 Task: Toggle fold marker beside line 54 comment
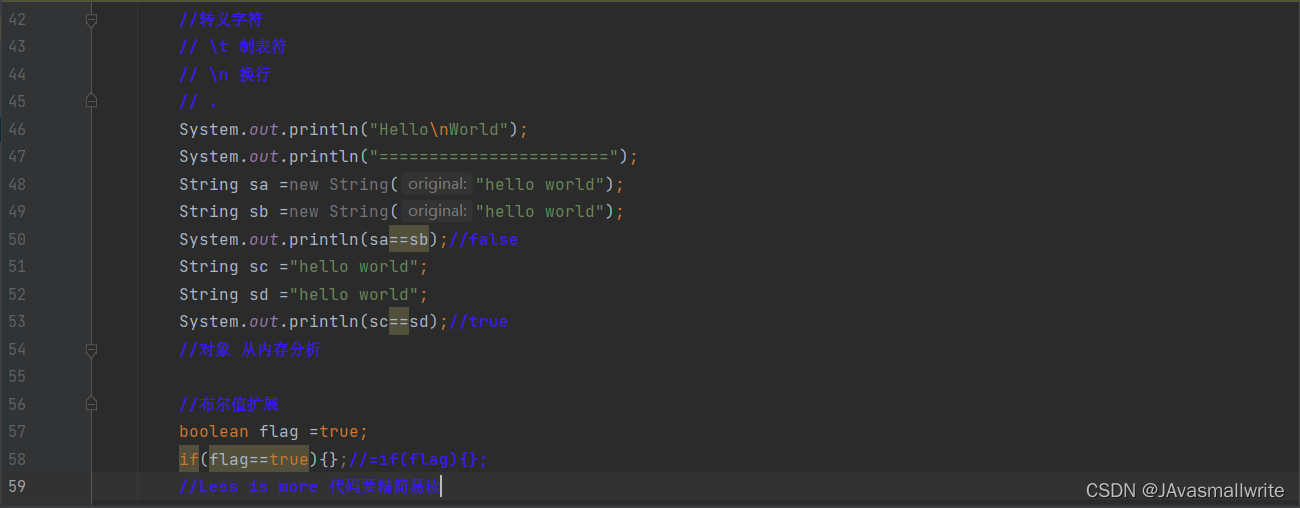point(92,349)
